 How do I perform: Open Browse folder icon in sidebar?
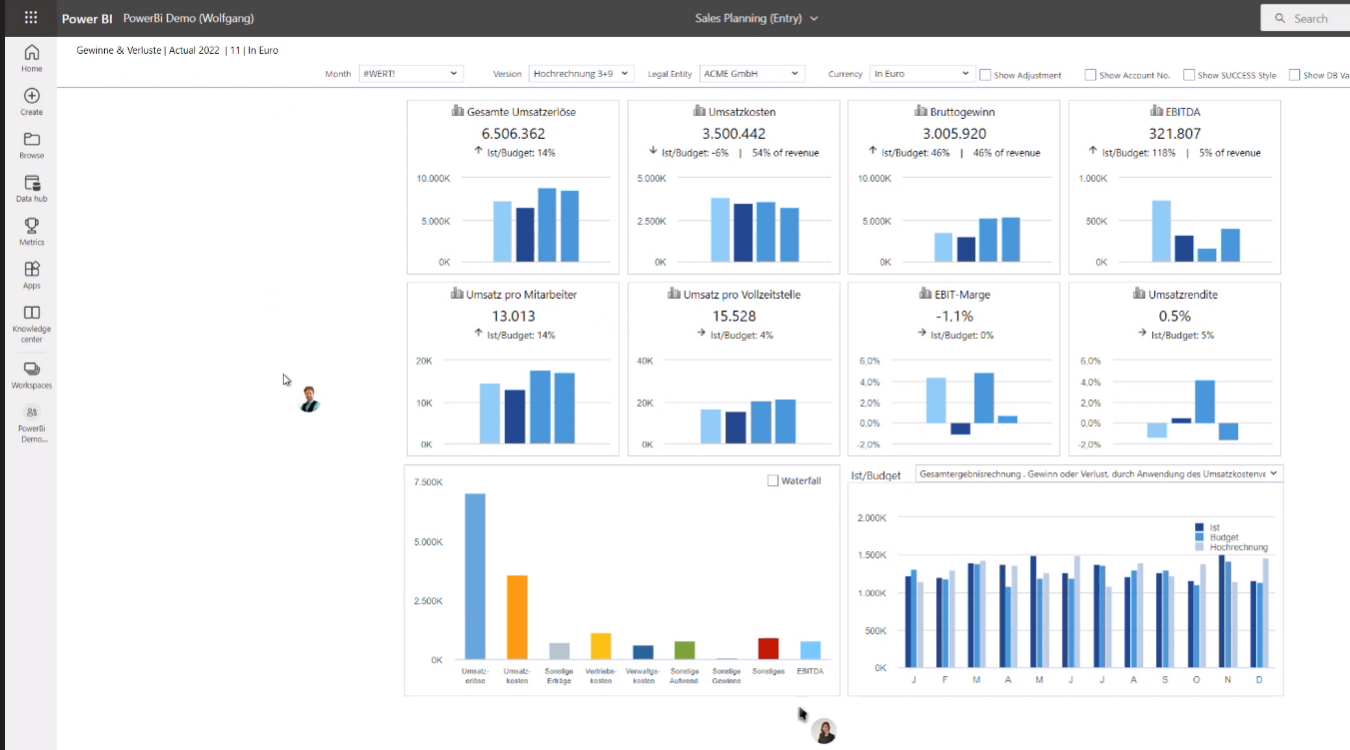32,140
